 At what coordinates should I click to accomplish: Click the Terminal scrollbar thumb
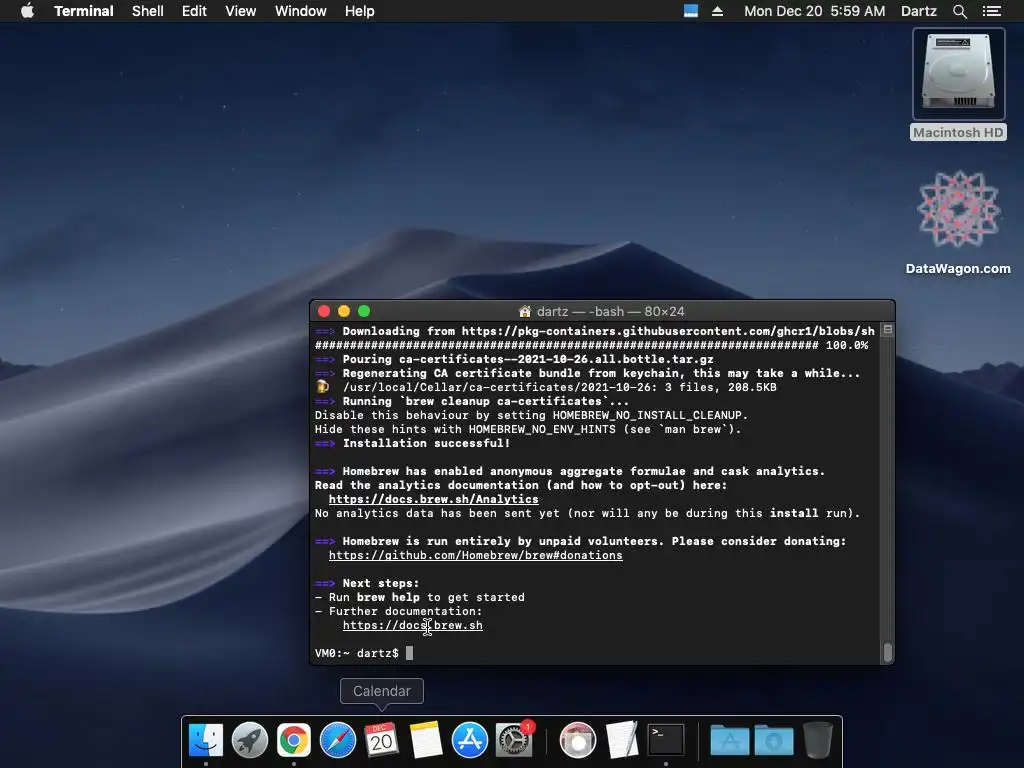coord(888,652)
